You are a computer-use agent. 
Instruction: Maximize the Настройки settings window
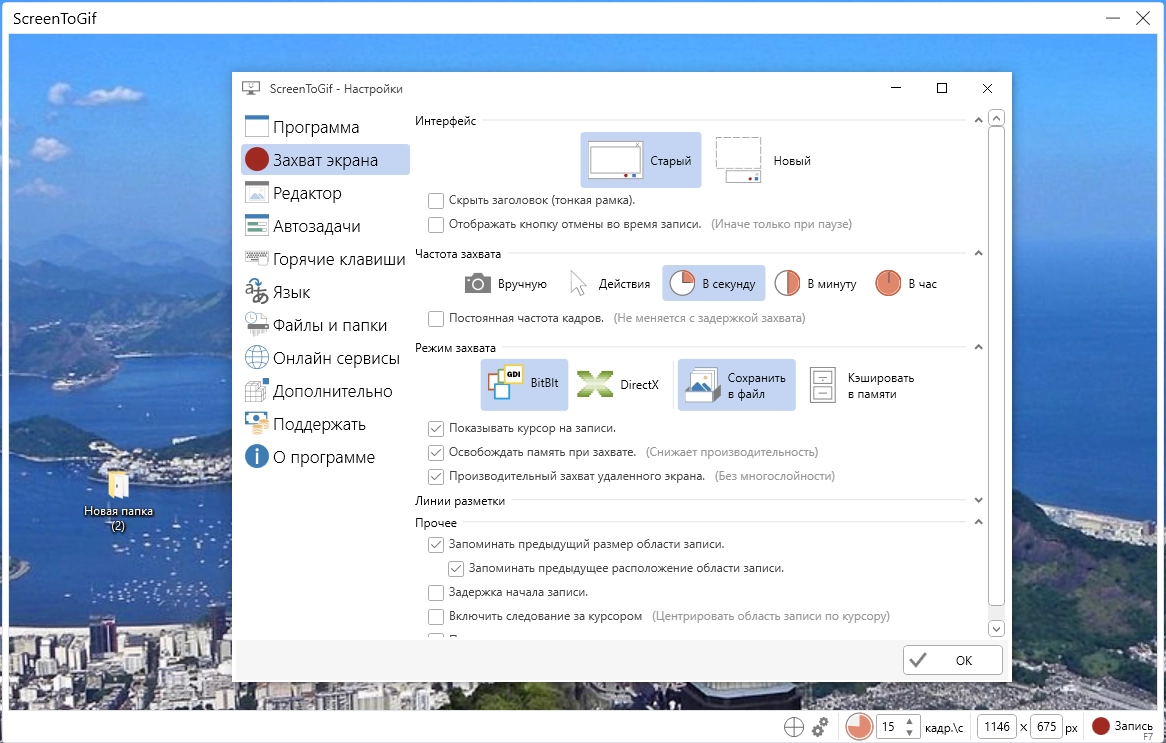click(941, 89)
